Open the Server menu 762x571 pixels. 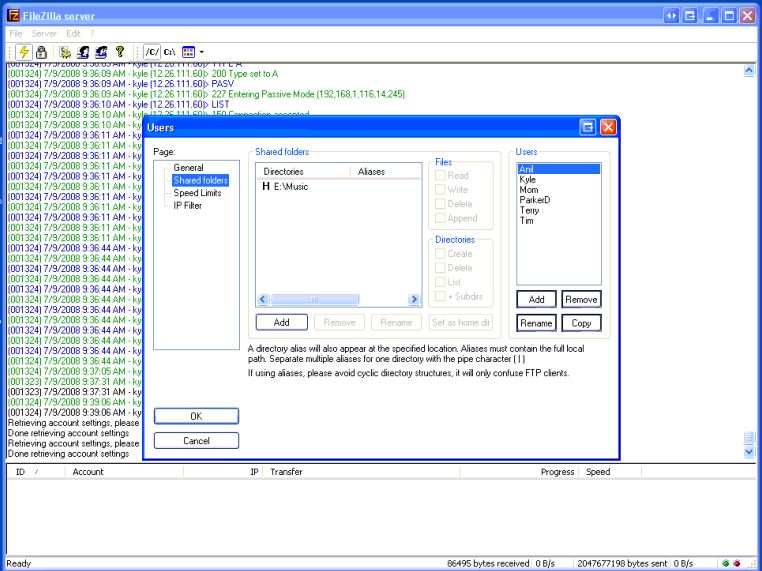44,33
